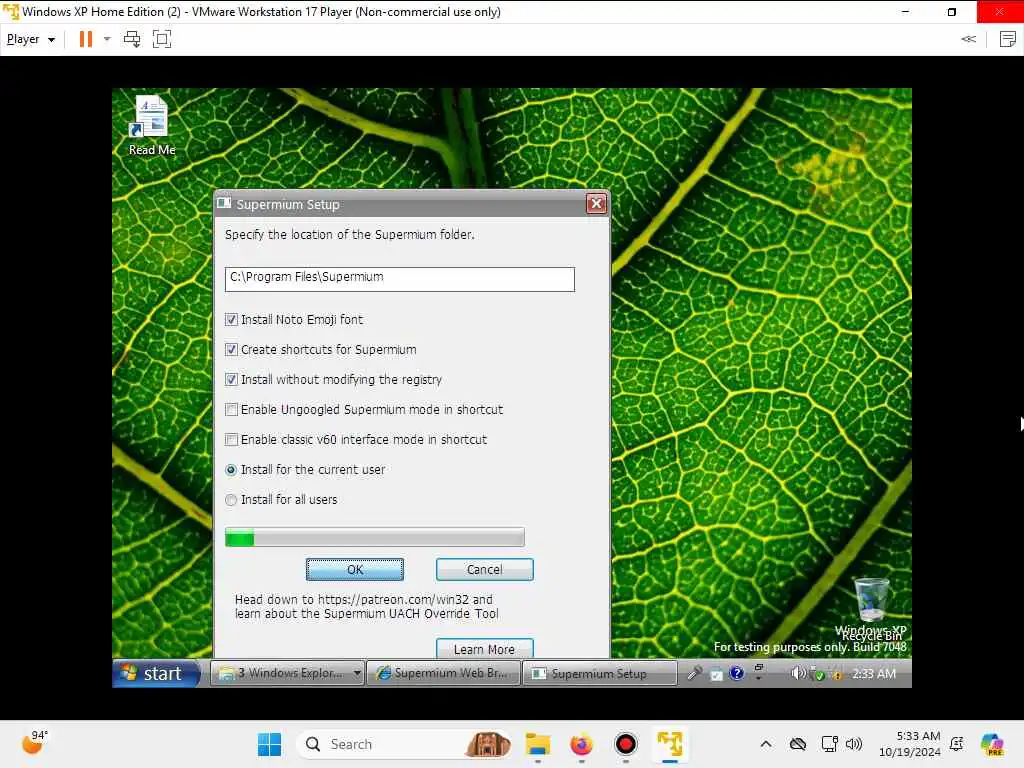
Task: Click the VMware Player taskbar icon
Action: [670, 744]
